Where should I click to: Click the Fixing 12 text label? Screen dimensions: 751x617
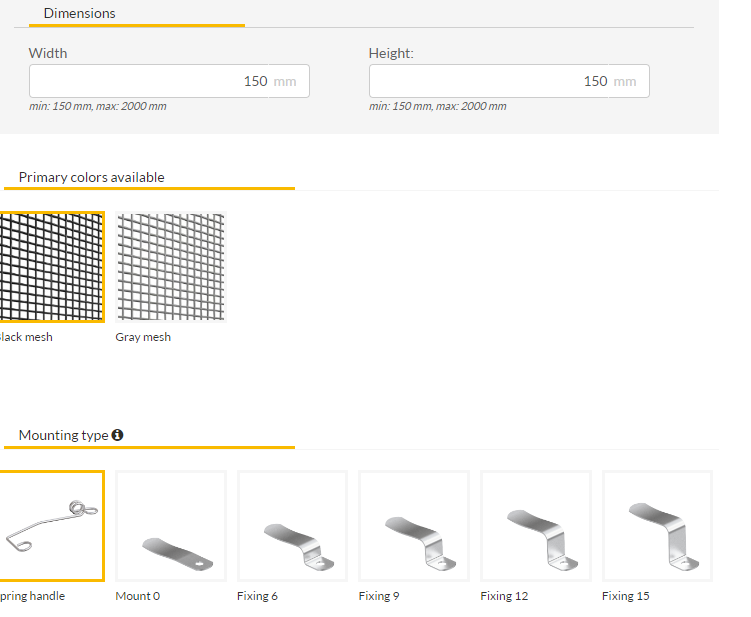point(504,596)
